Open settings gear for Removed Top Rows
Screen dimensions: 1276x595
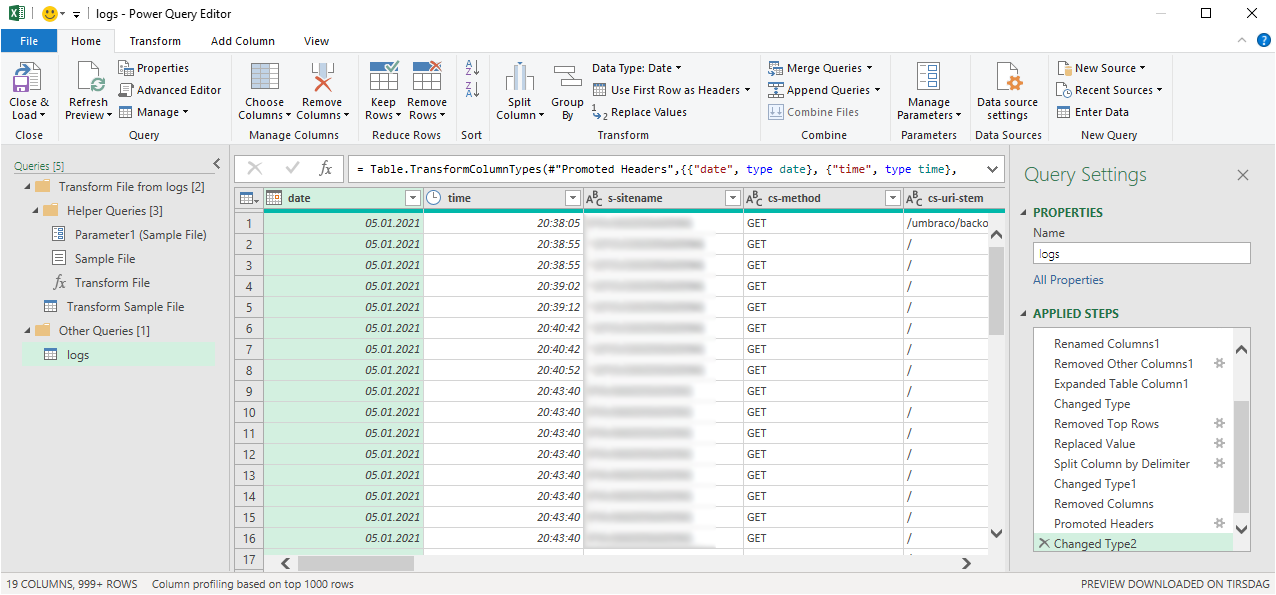[x=1220, y=424]
